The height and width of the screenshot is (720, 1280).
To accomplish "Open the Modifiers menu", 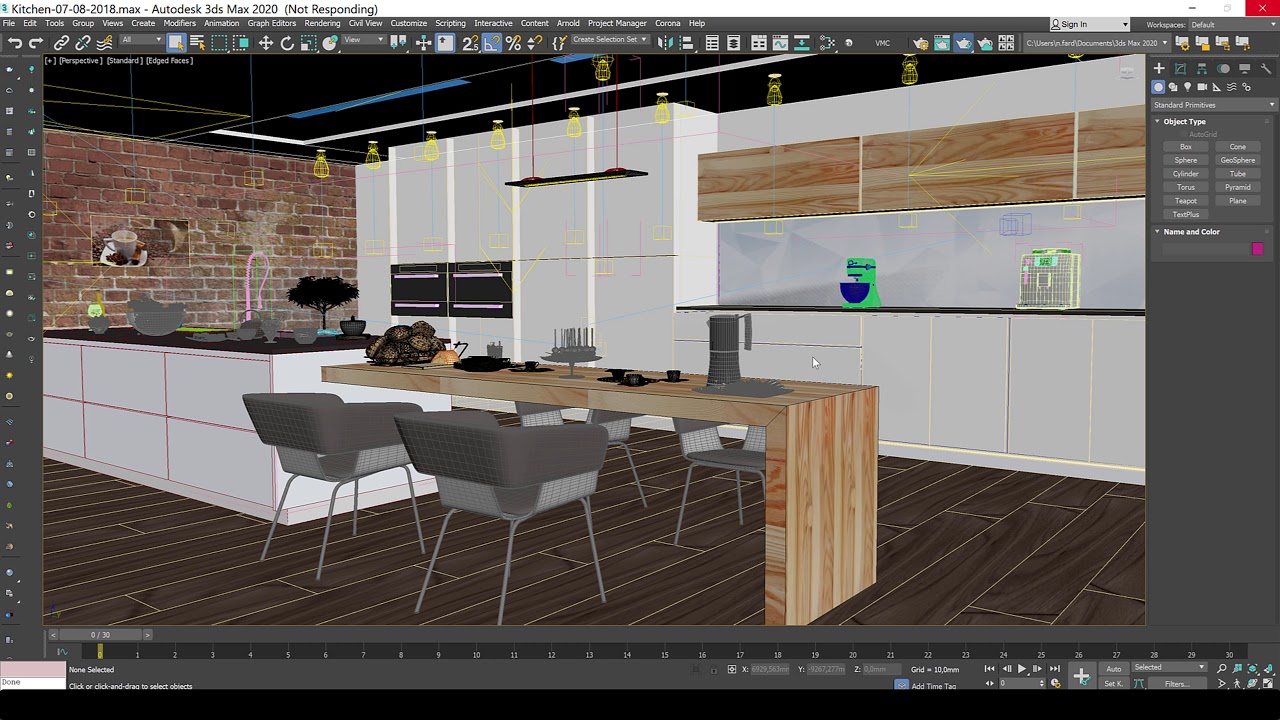I will click(179, 23).
